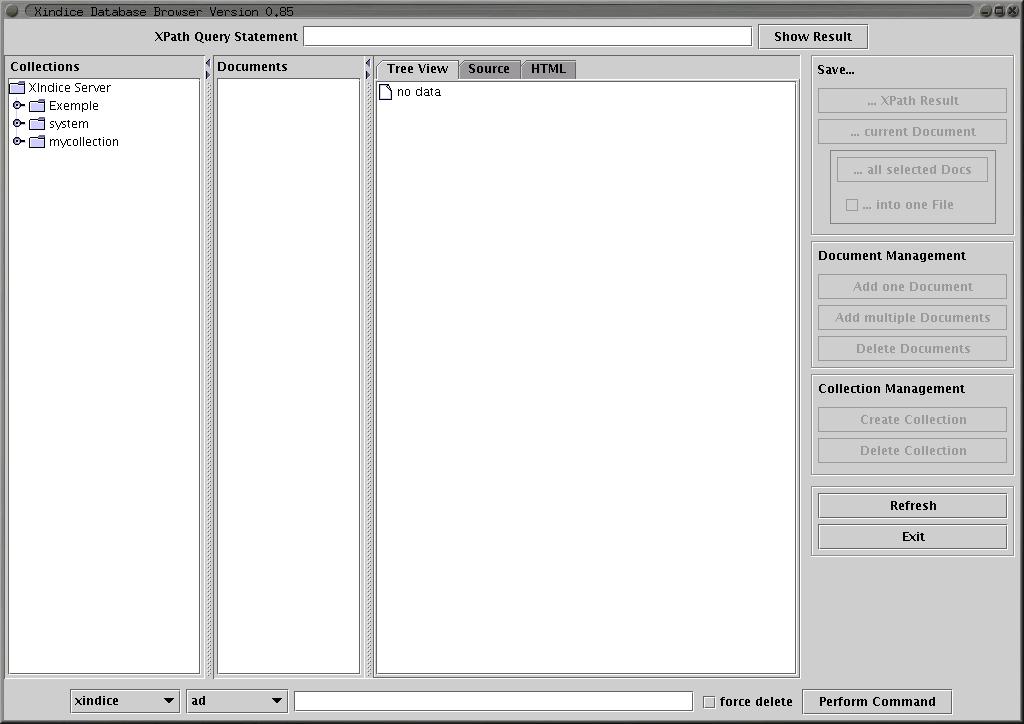Switch to the HTML tab
Viewport: 1024px width, 724px height.
548,69
